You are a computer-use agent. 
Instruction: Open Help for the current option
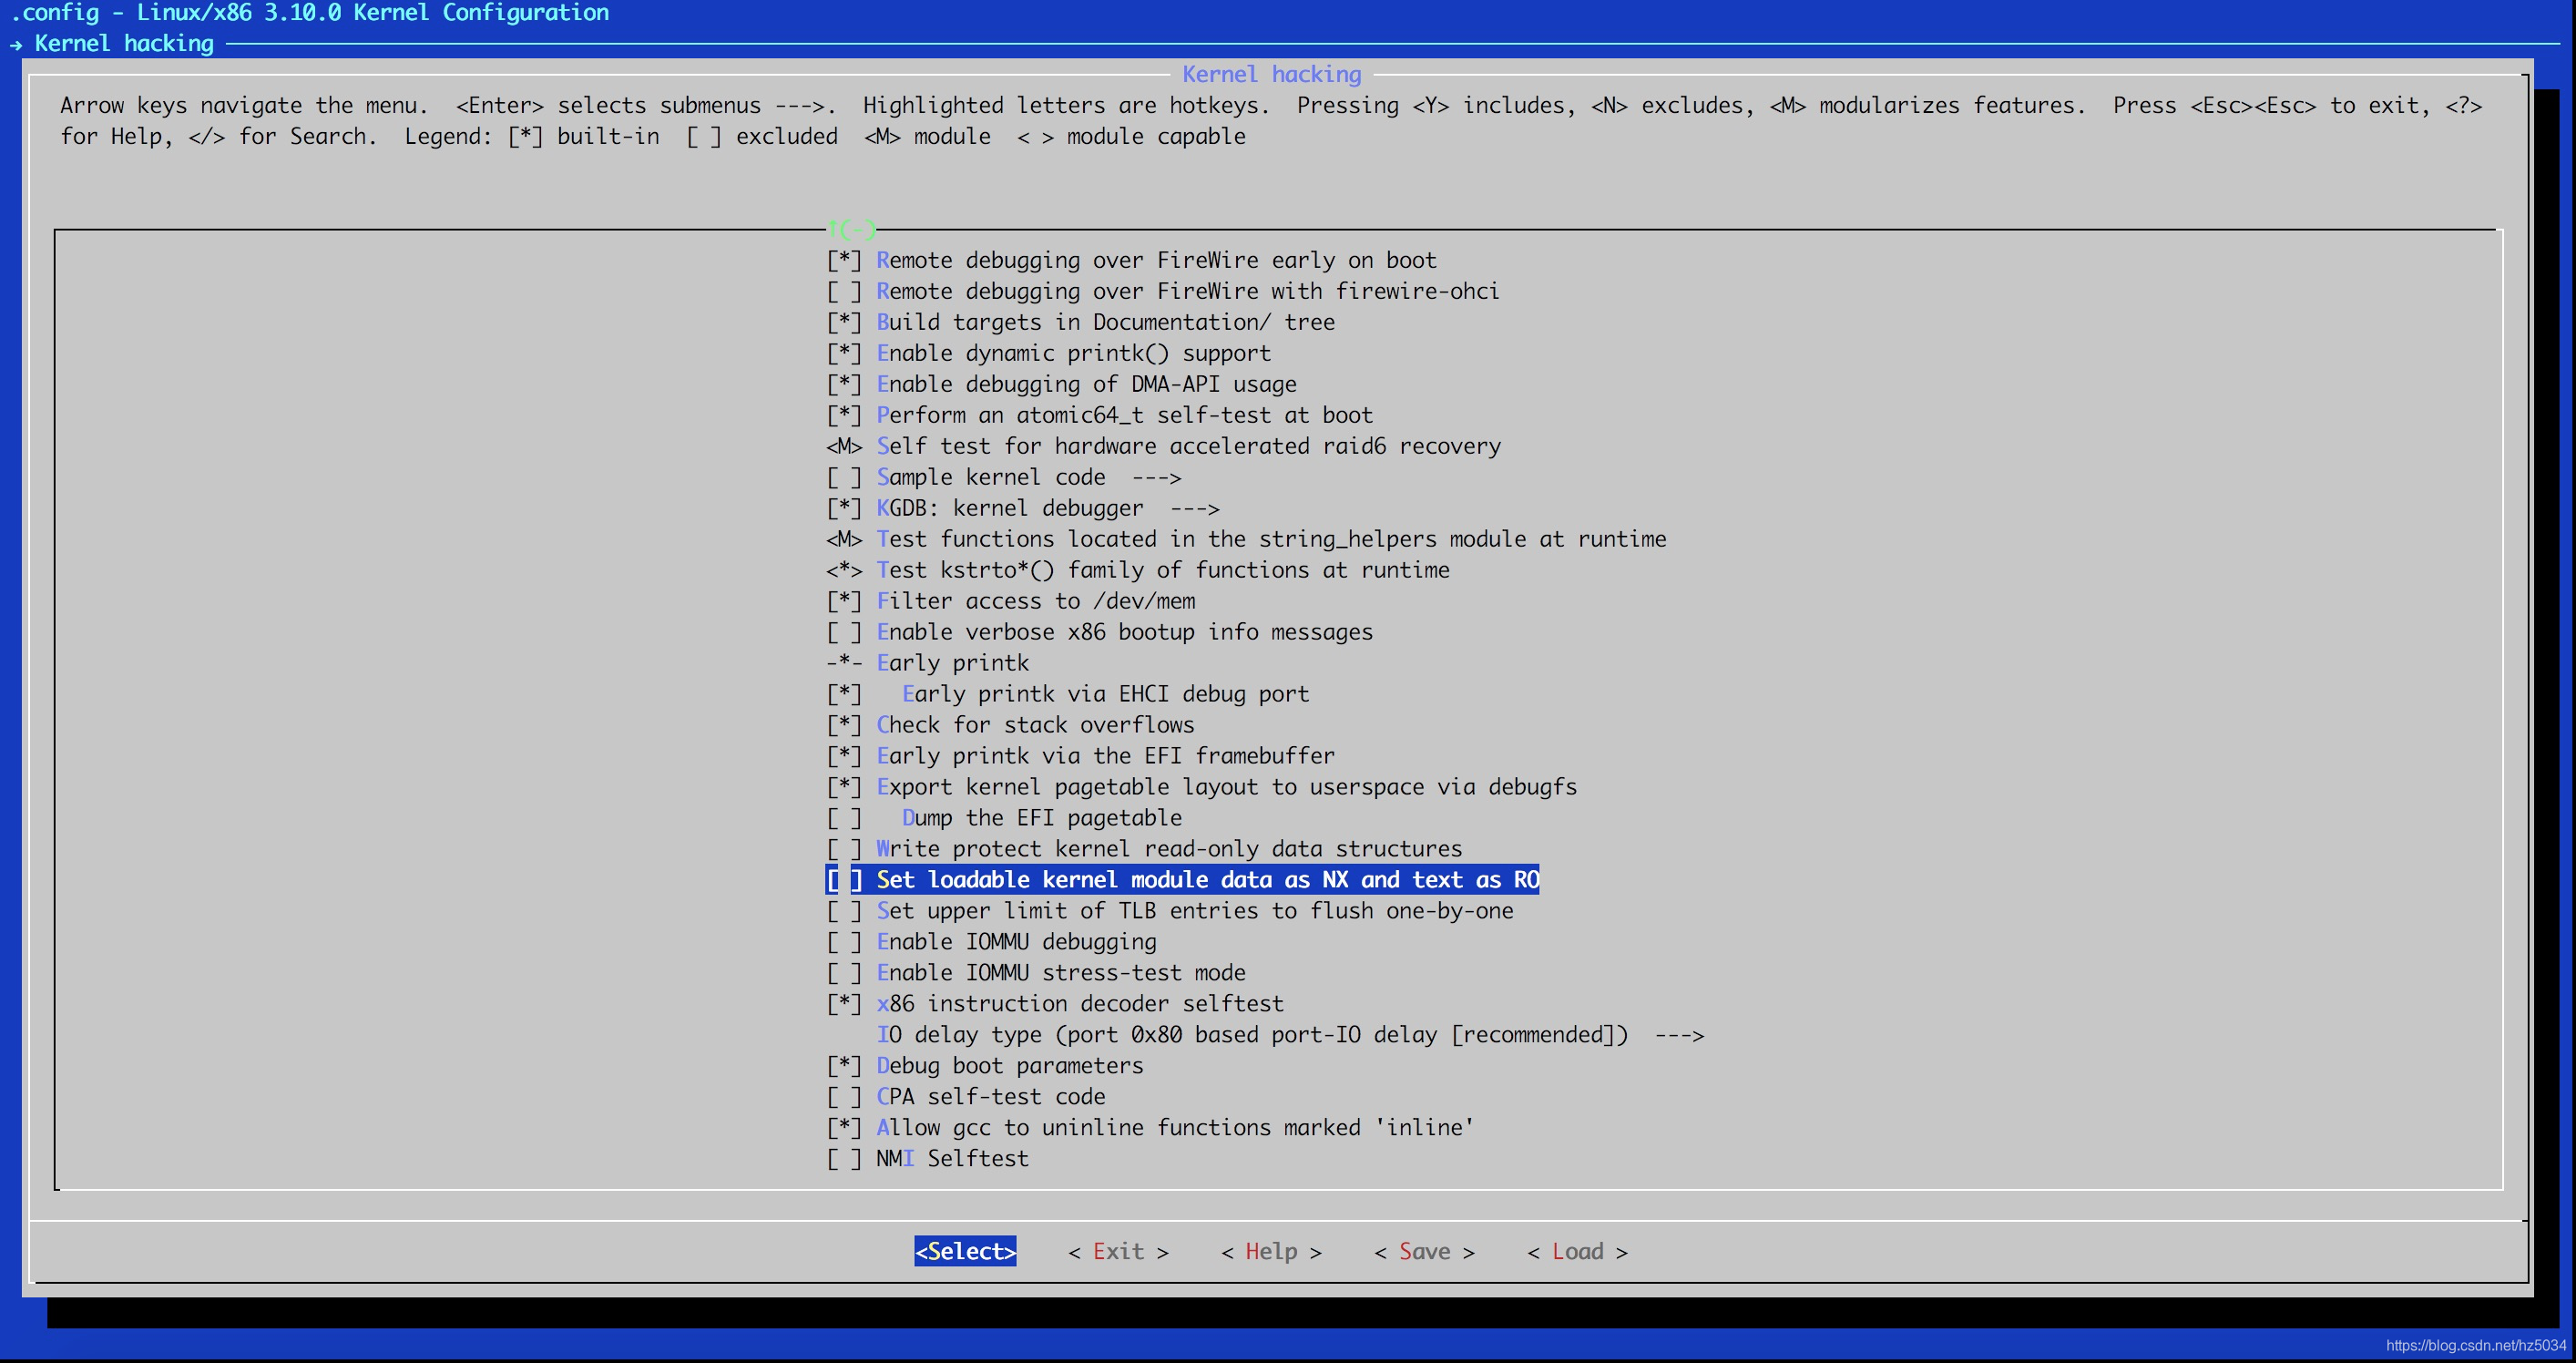pos(1270,1252)
